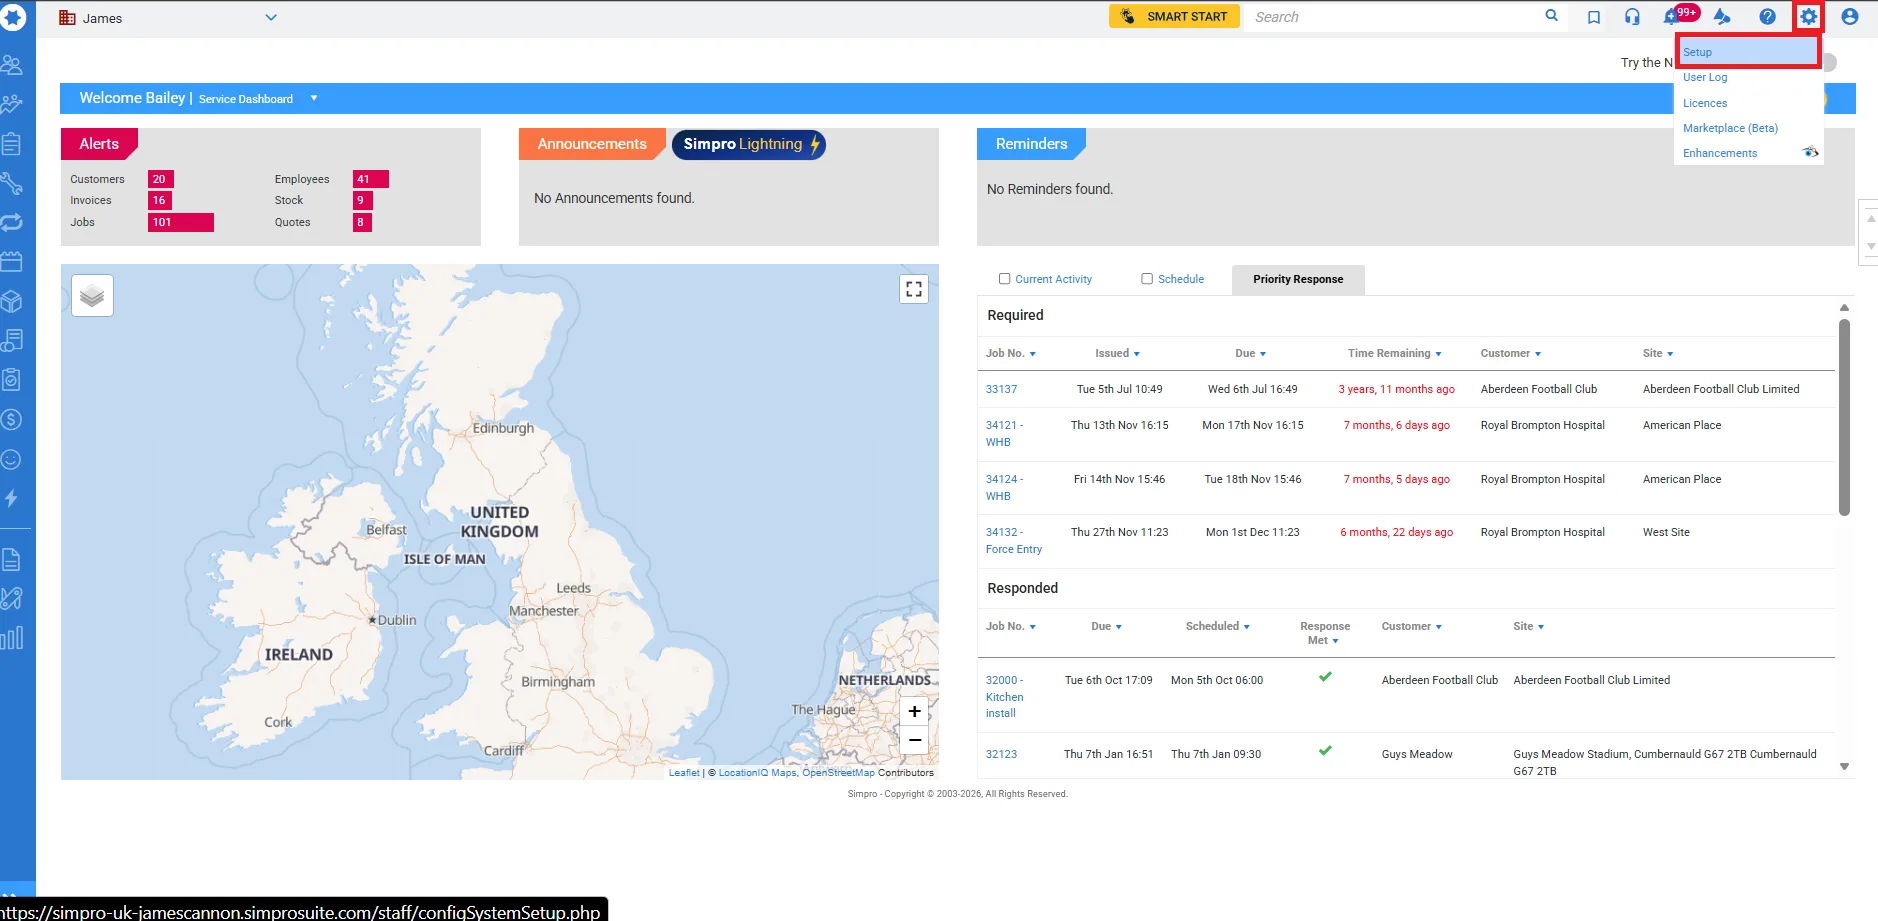Click the Priority Response panel scrollbar
Viewport: 1878px width, 921px height.
[x=1844, y=417]
